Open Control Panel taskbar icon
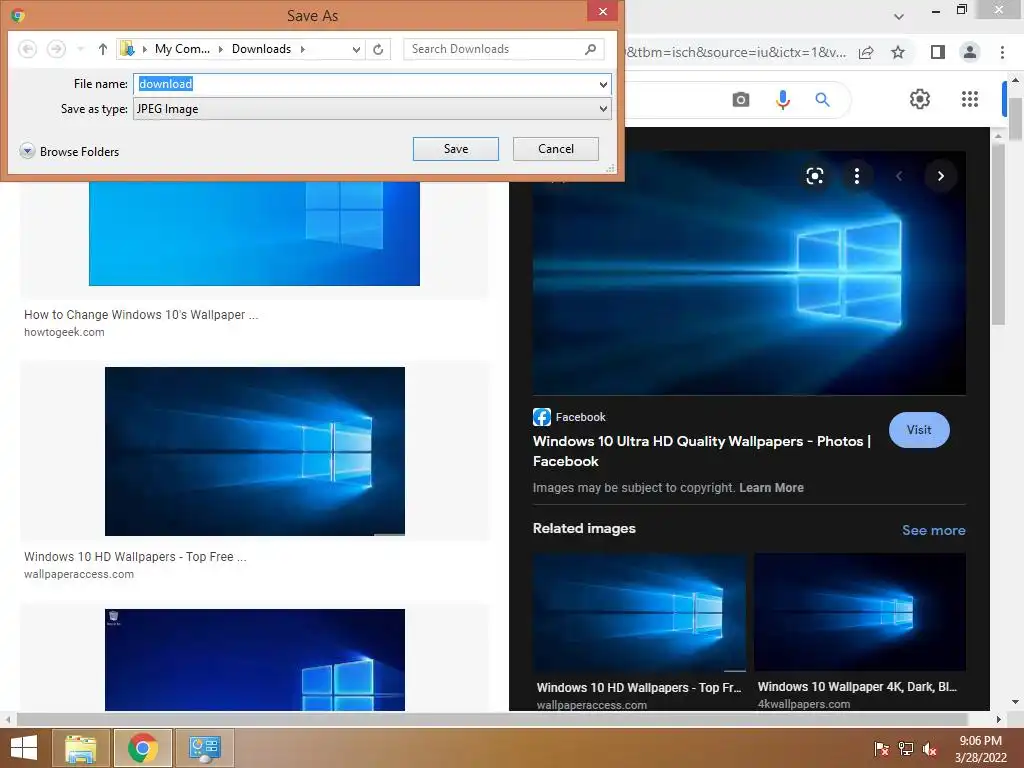1024x768 pixels. [204, 748]
